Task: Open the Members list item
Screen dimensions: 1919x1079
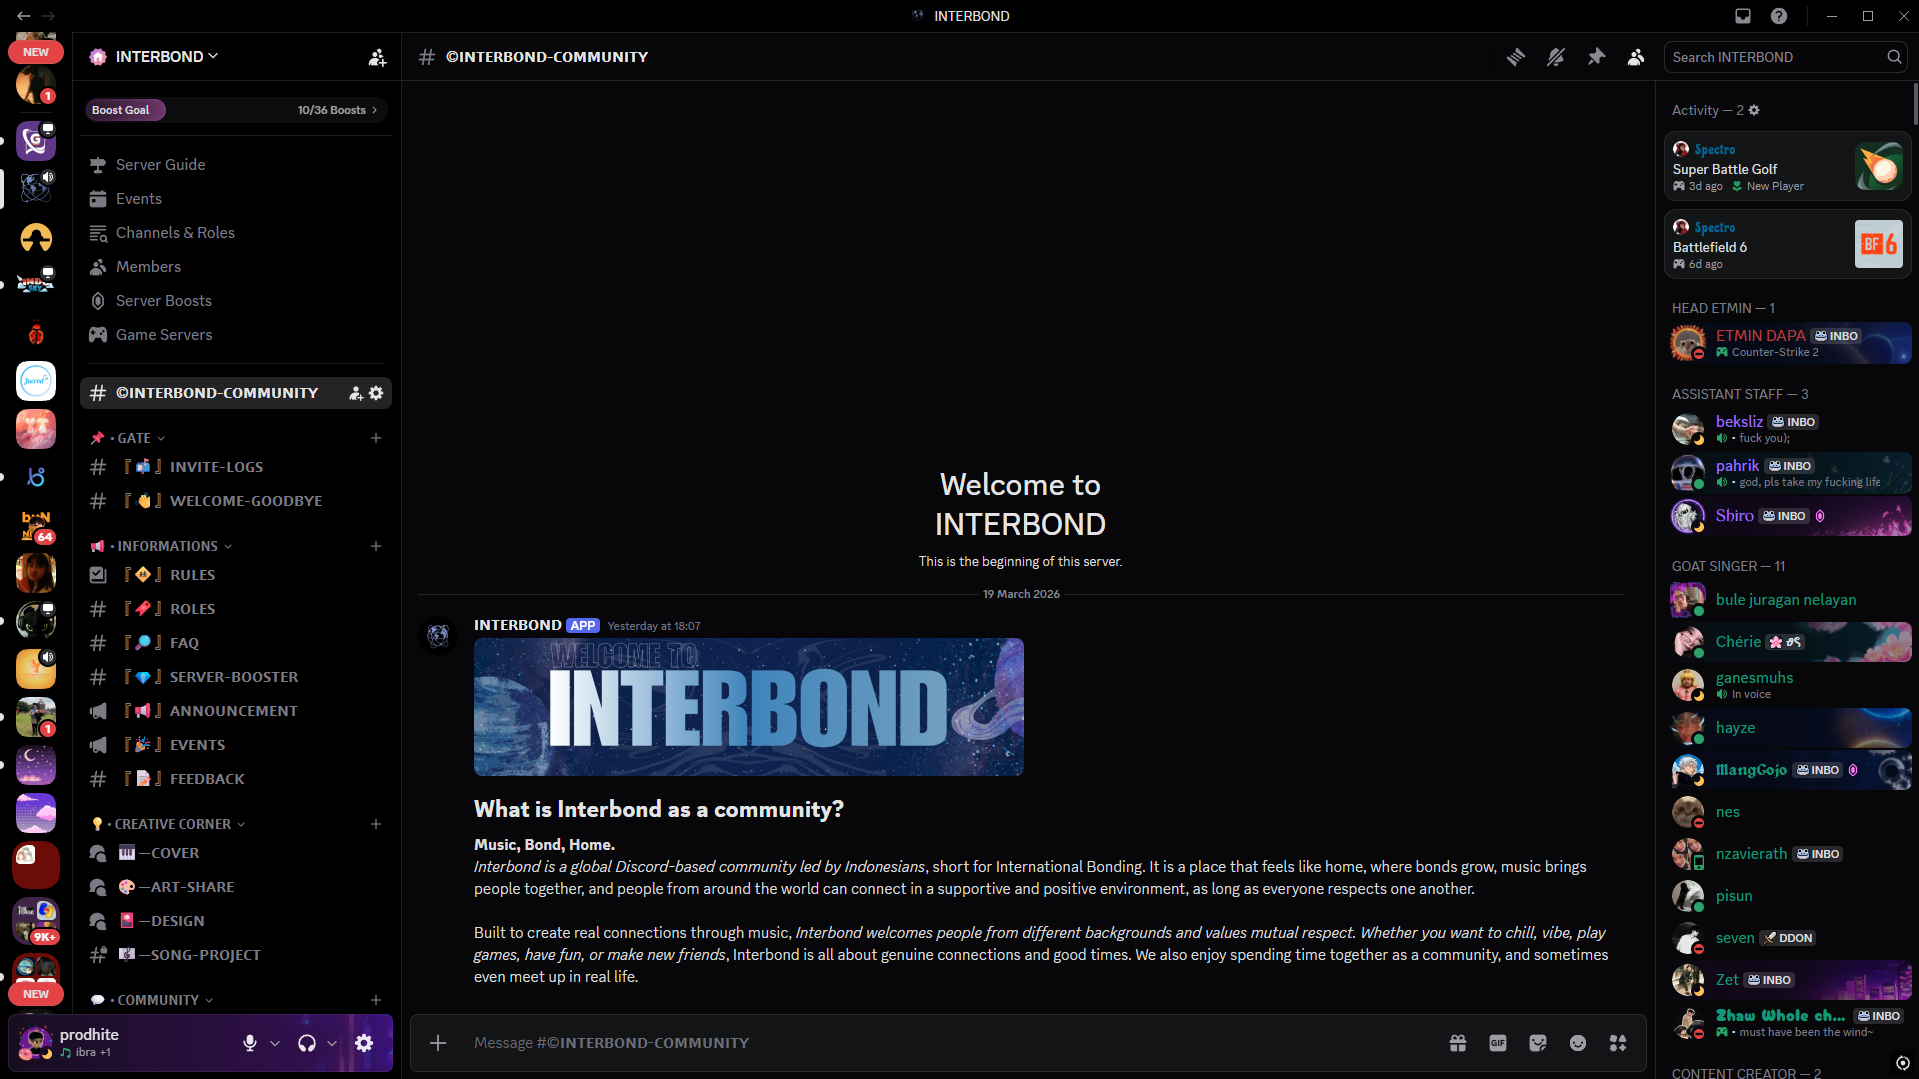Action: coord(236,267)
